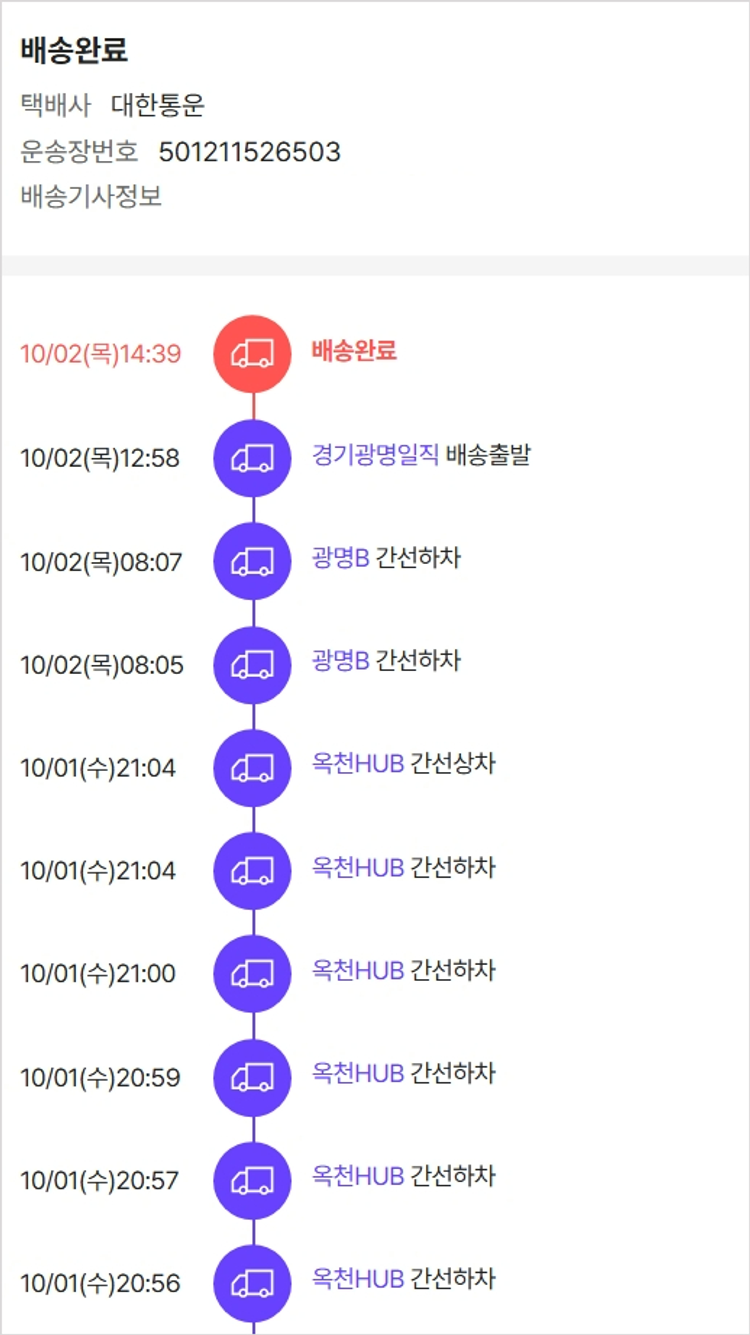Image resolution: width=750 pixels, height=1335 pixels.
Task: Click the truck icon at 10/01 20:56
Action: [x=253, y=1283]
